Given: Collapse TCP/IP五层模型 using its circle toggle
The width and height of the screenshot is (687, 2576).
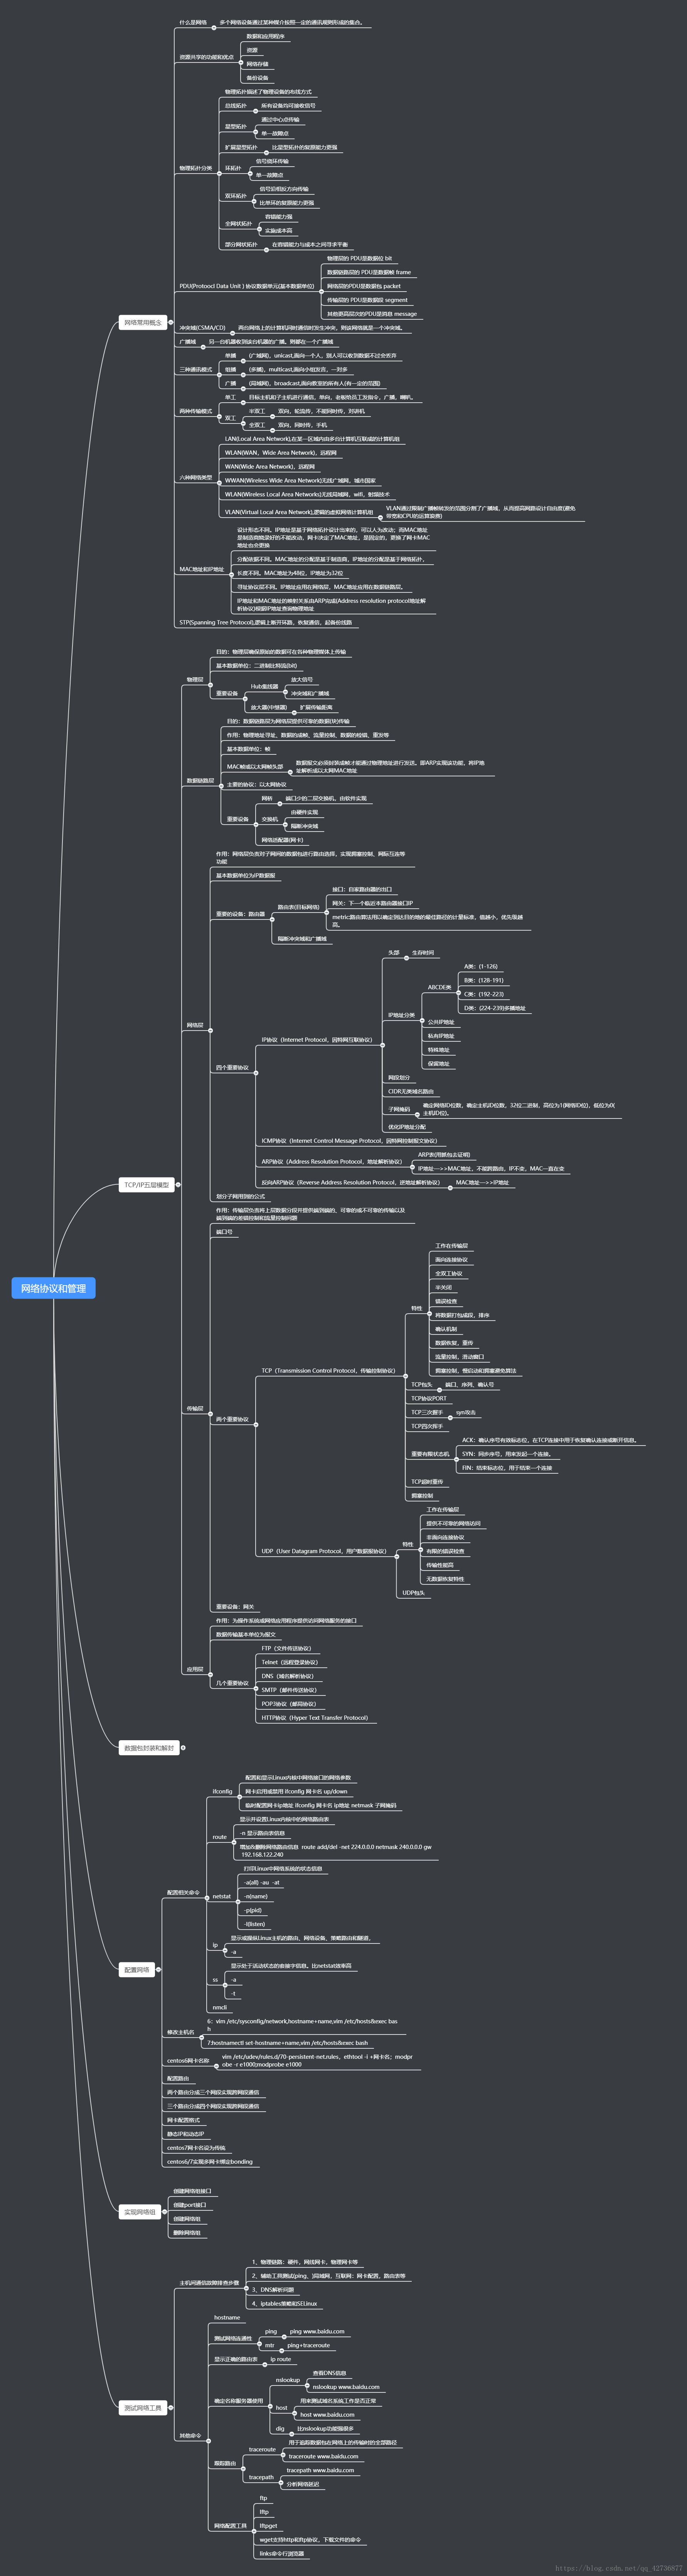Looking at the screenshot, I should [179, 1185].
